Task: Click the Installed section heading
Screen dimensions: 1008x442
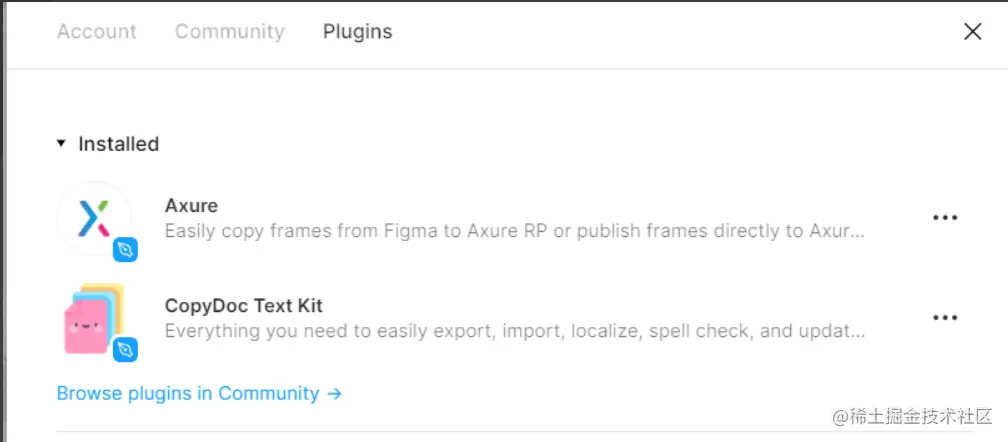Action: (x=119, y=144)
